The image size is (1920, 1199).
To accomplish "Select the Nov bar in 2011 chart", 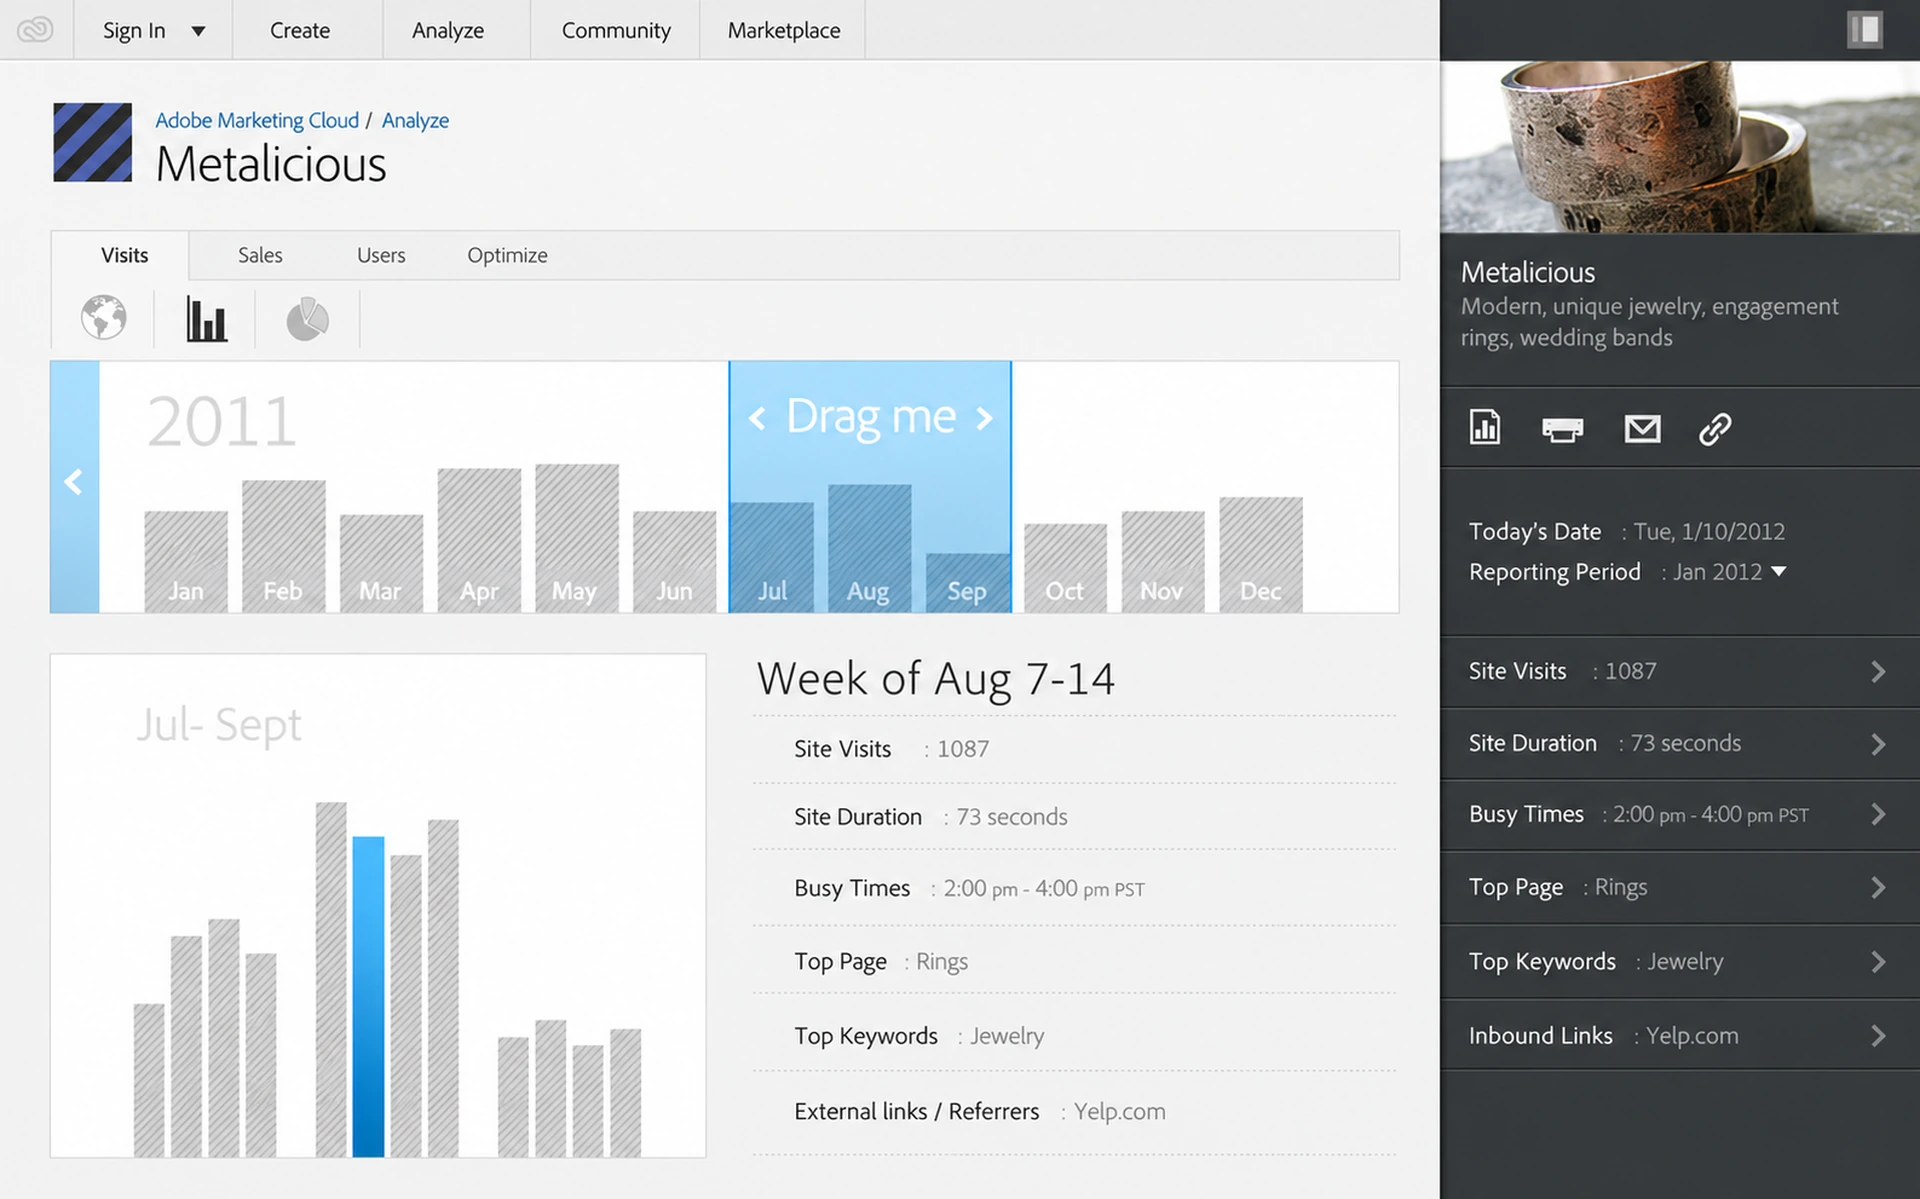I will [x=1162, y=562].
